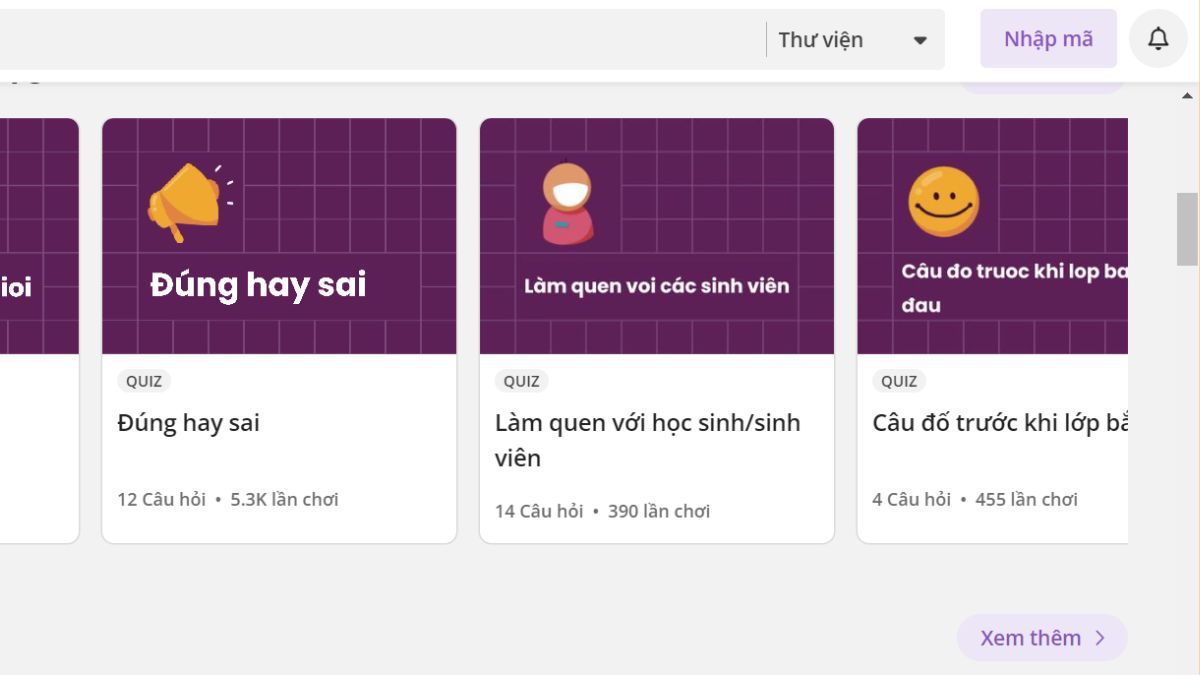This screenshot has width=1200, height=675.
Task: Open the Làm quen voi các sinh viên thumbnail
Action: [x=656, y=236]
